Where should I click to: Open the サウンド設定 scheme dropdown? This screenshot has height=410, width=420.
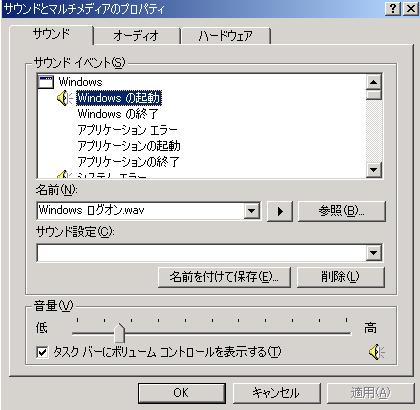(374, 253)
